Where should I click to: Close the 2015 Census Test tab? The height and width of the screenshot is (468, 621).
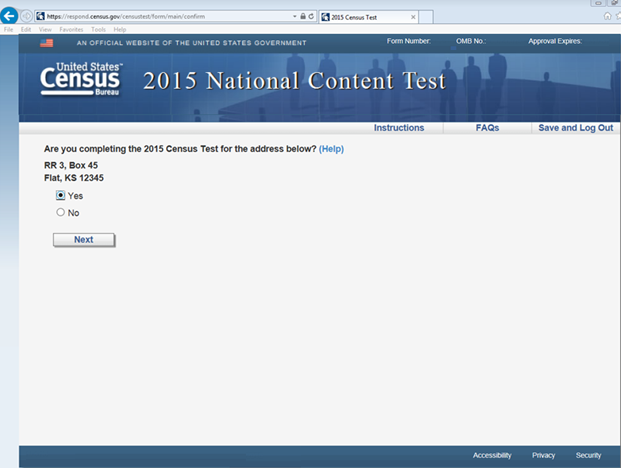(x=413, y=17)
